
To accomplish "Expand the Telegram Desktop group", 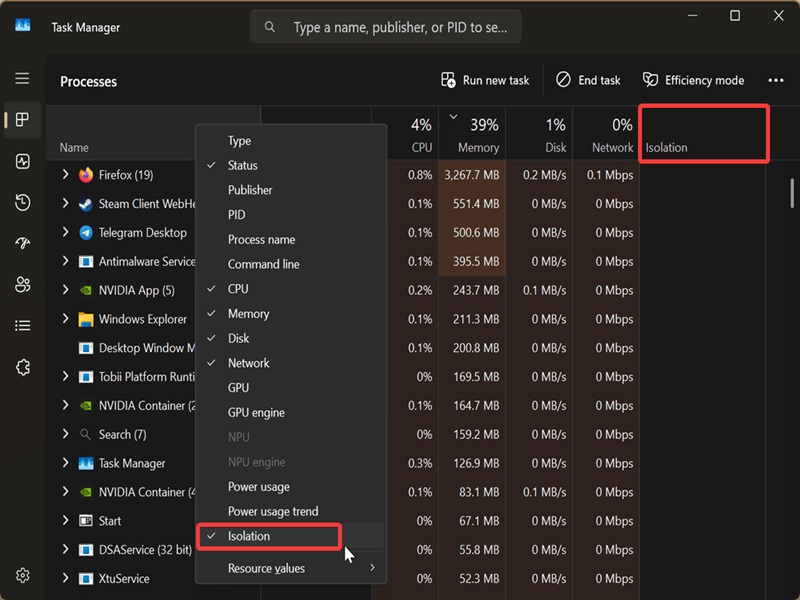I will coord(65,232).
